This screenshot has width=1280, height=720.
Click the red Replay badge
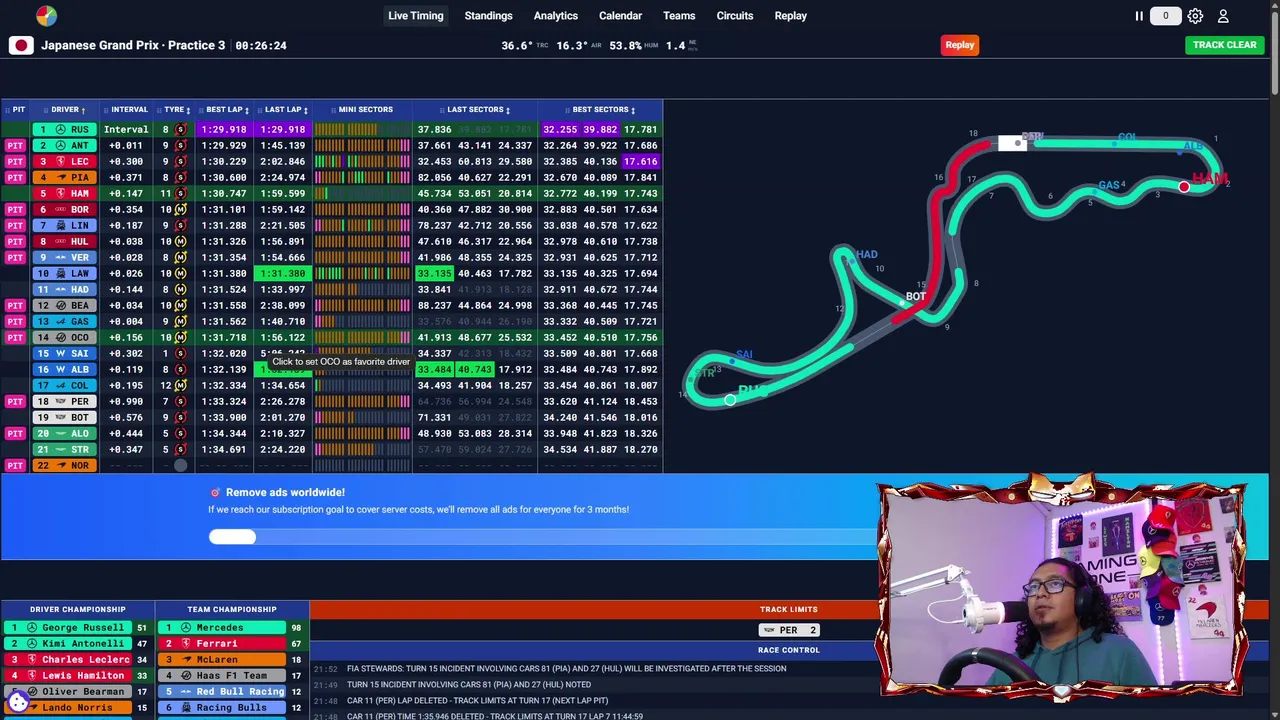pyautogui.click(x=959, y=45)
